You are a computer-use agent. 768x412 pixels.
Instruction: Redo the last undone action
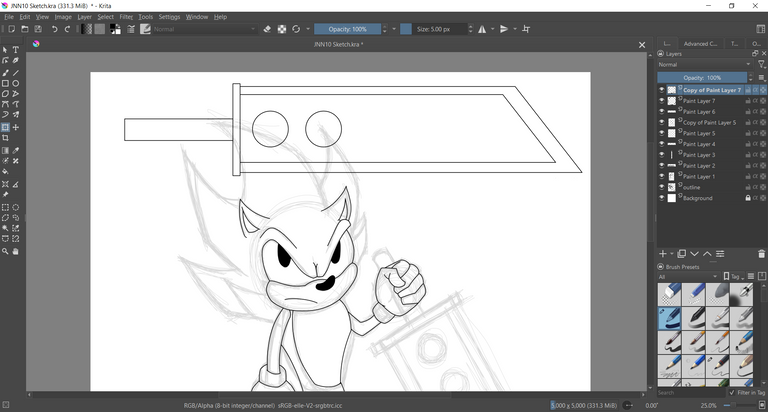click(68, 29)
